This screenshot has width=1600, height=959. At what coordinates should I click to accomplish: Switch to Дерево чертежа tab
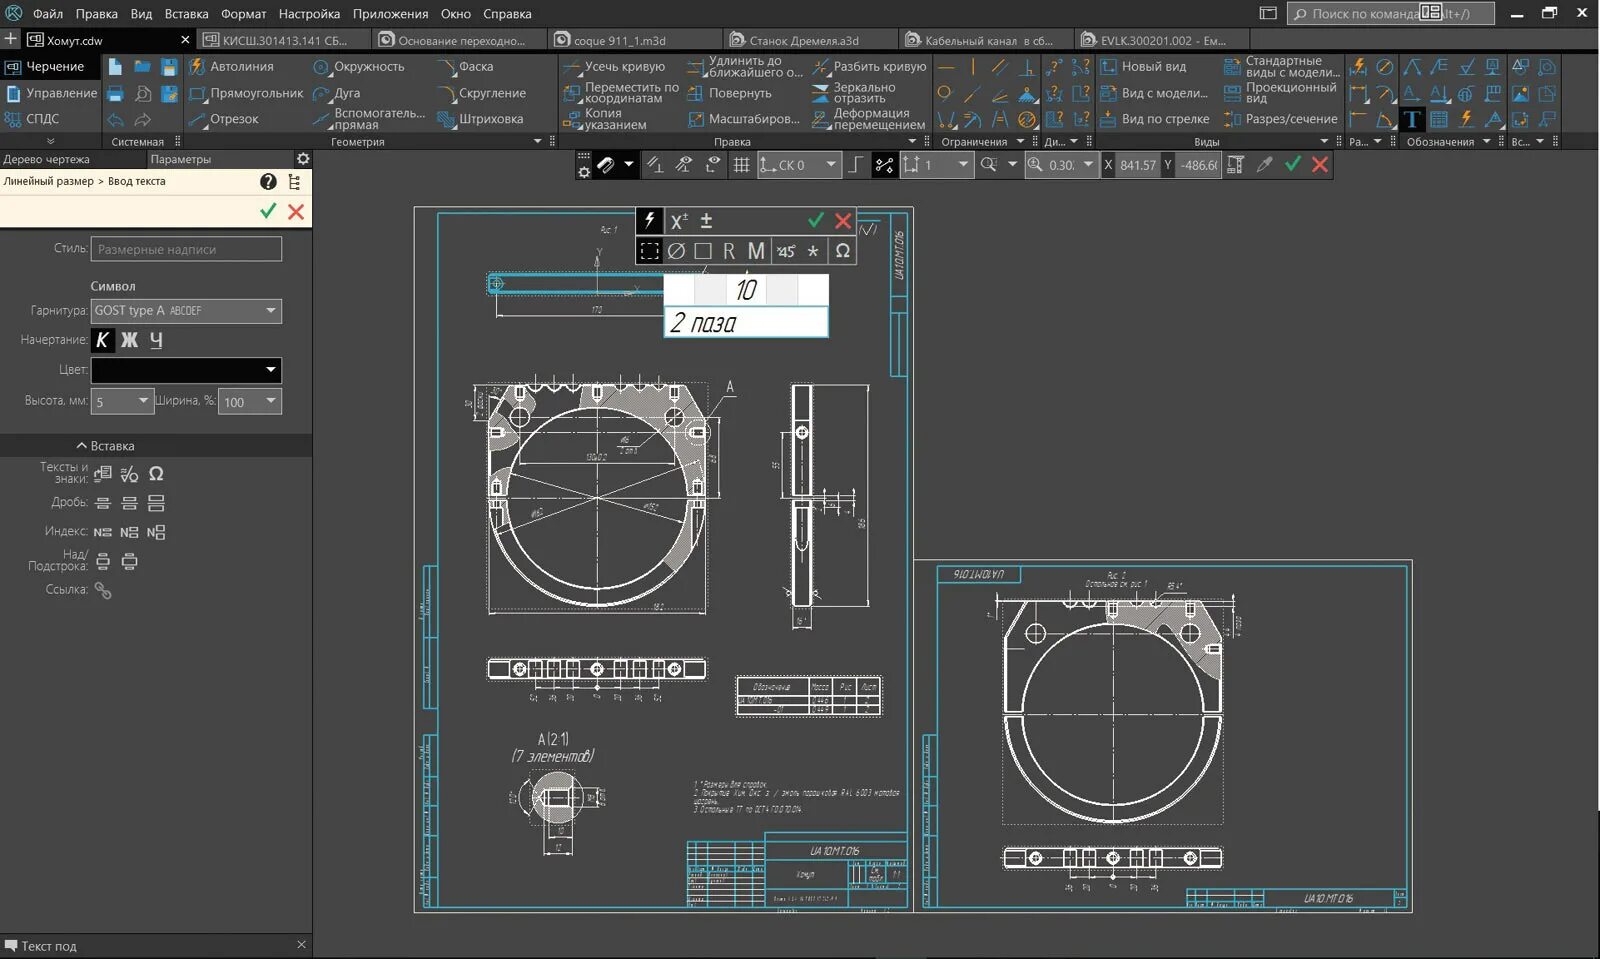(46, 159)
